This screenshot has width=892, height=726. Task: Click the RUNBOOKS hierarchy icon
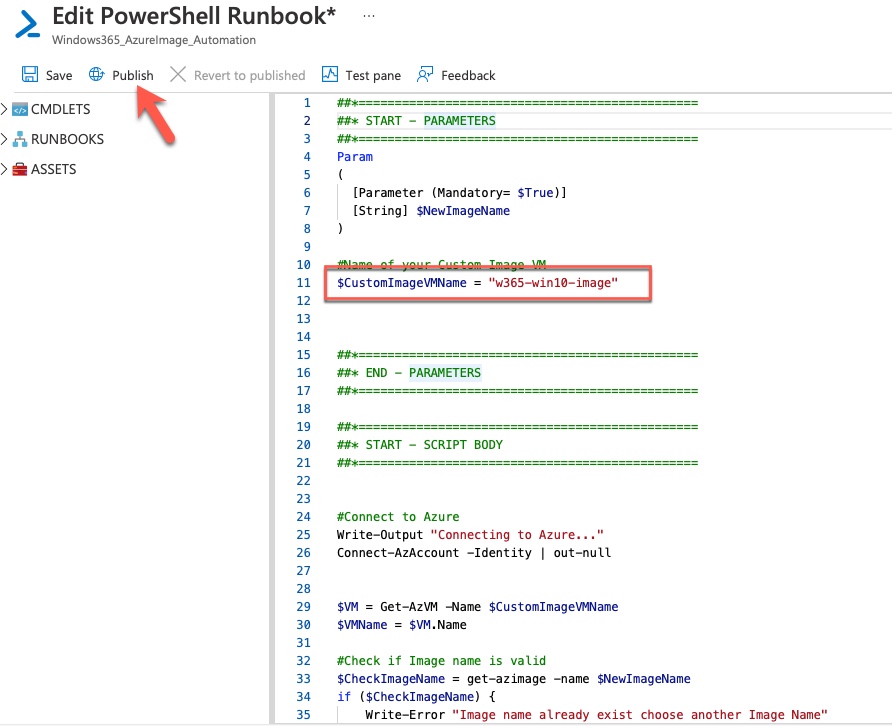pos(20,139)
